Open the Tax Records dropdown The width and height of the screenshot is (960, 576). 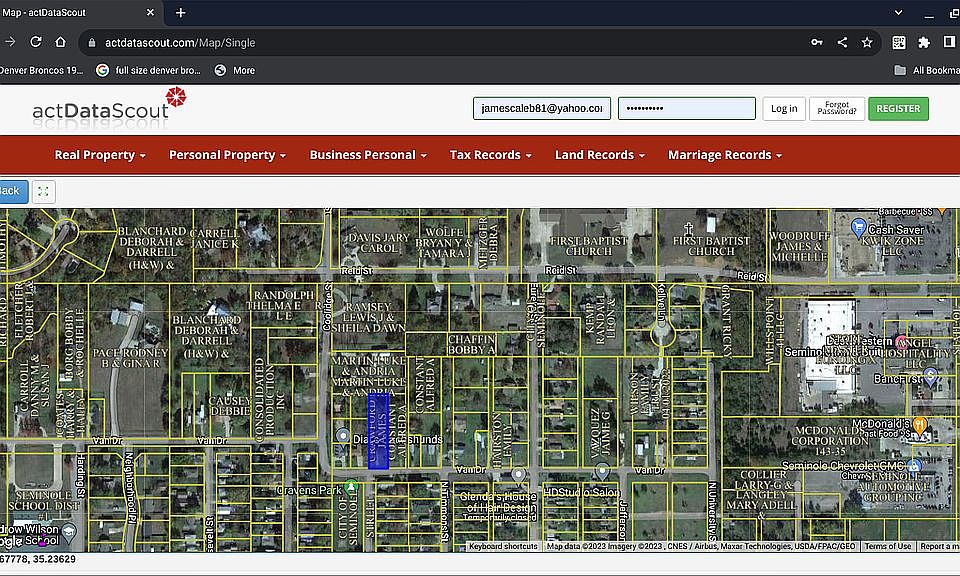[490, 155]
